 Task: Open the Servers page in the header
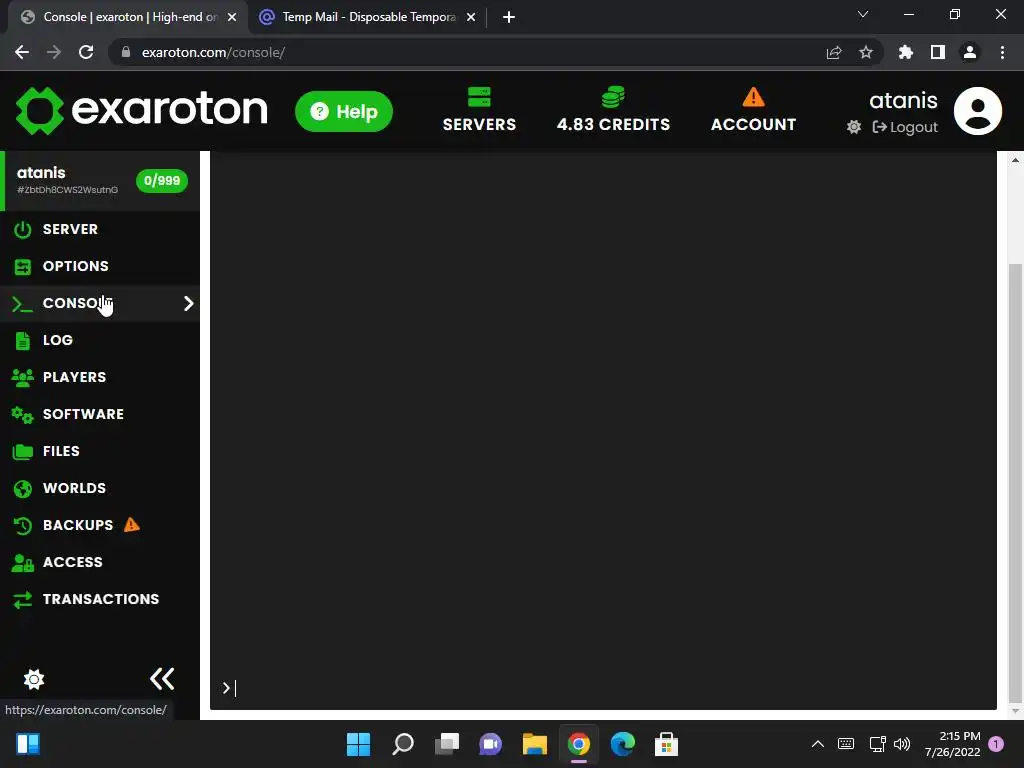(x=479, y=110)
